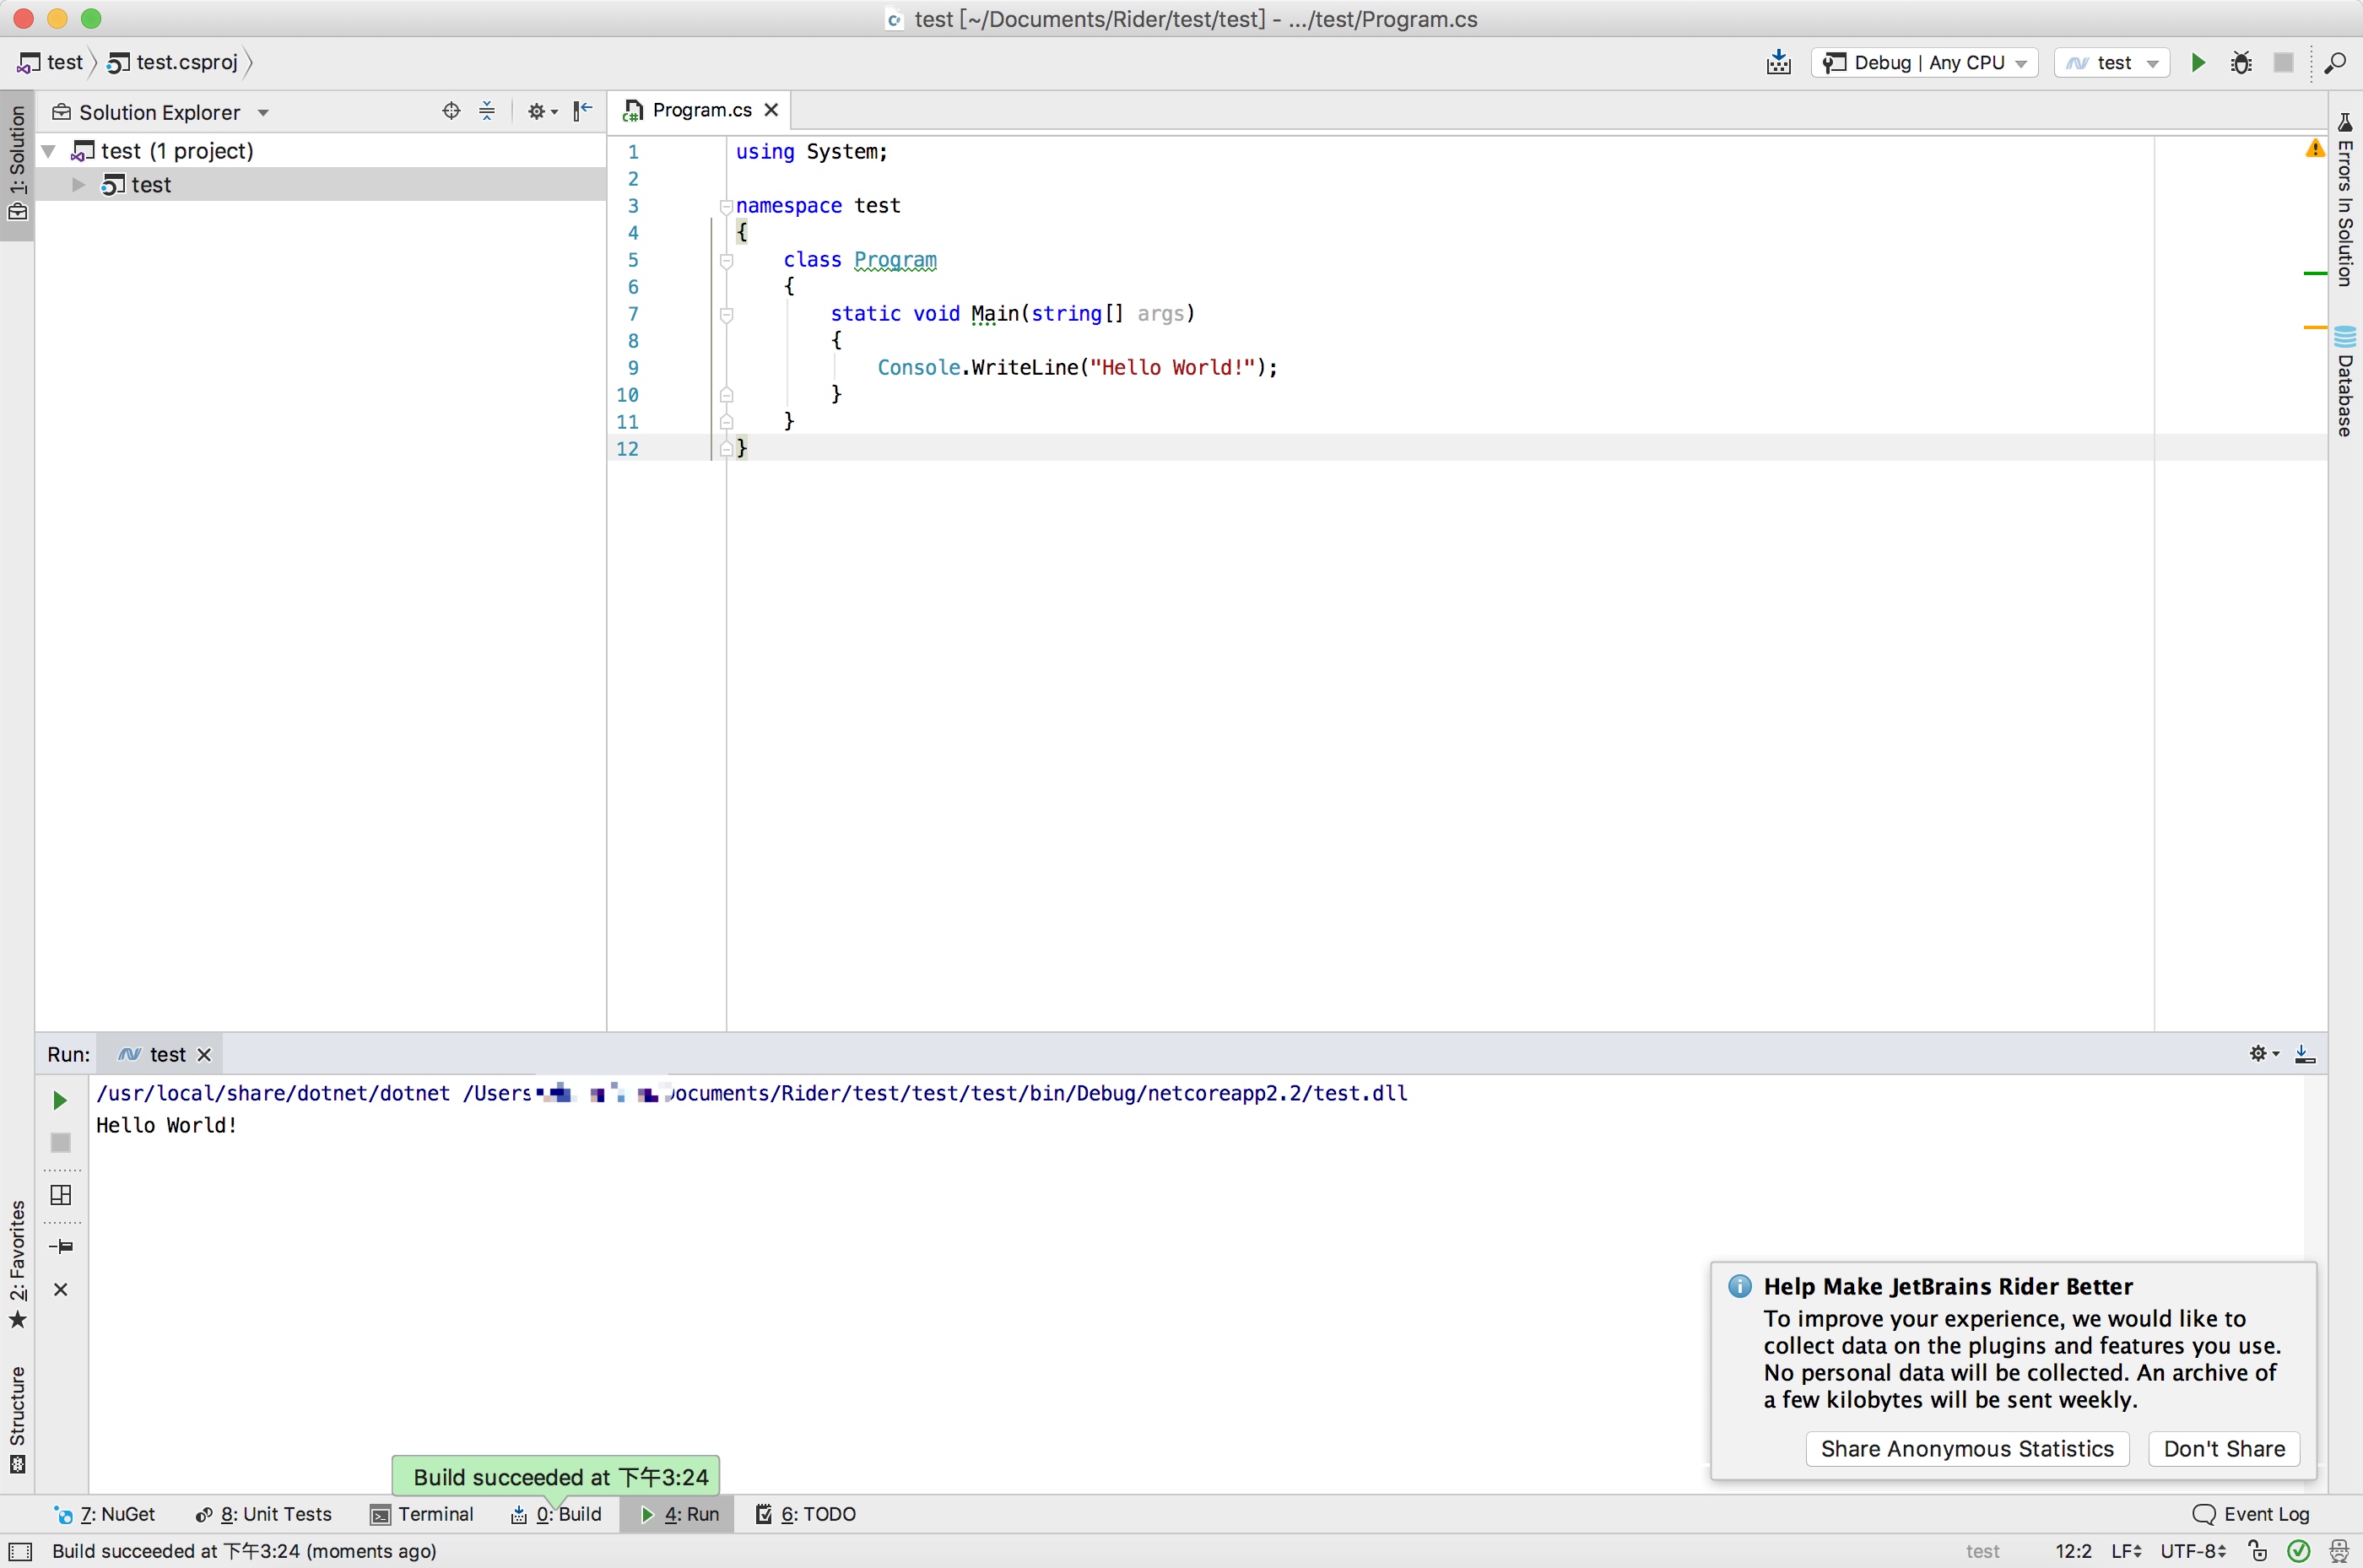
Task: Toggle the 2: Favorites side panel
Action: (17, 1263)
